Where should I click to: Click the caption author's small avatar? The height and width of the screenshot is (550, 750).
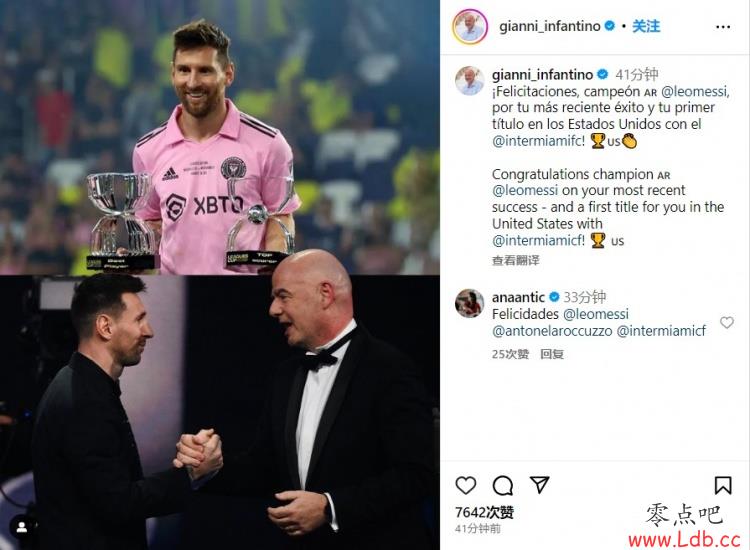[x=469, y=80]
